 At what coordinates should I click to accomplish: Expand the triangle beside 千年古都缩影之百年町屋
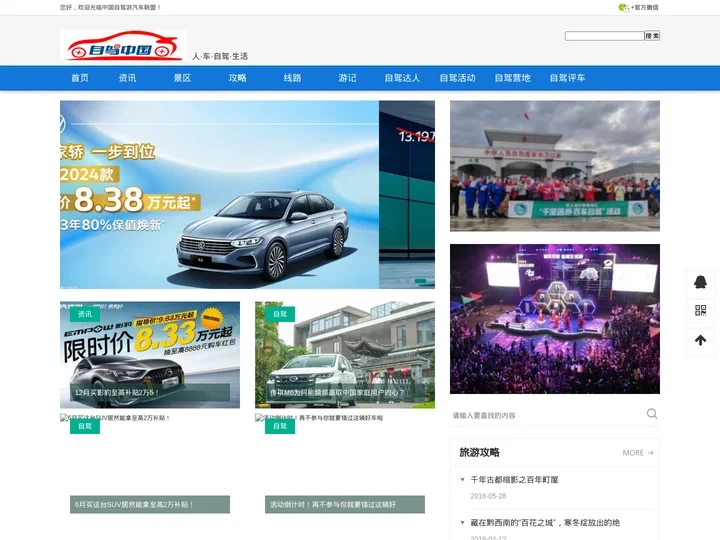(x=462, y=479)
